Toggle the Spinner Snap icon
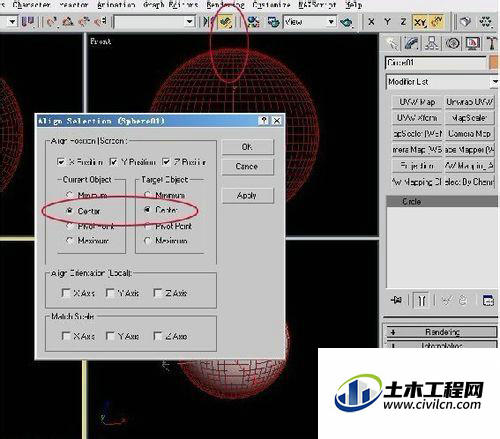This screenshot has height=439, width=500. pos(100,22)
